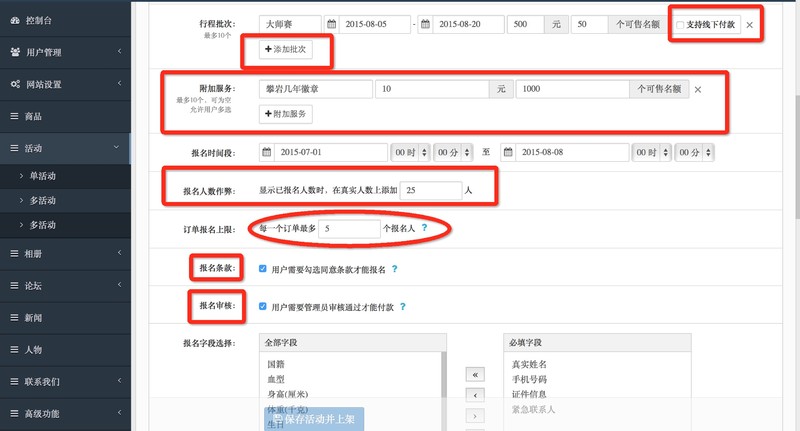Open the signup start hour dropdown

pos(410,153)
